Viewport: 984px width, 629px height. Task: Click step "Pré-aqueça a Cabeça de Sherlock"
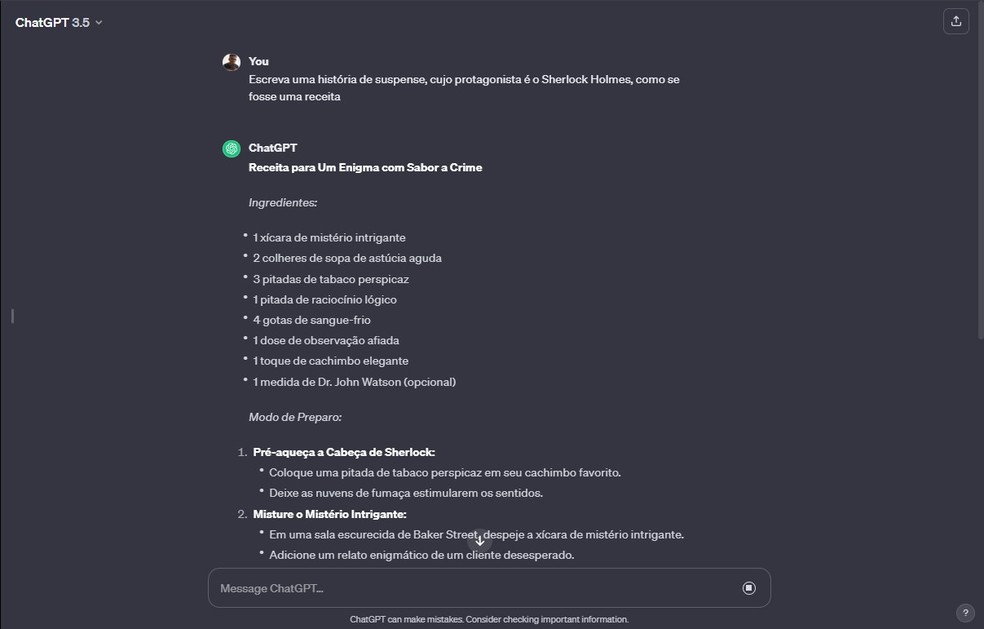344,452
